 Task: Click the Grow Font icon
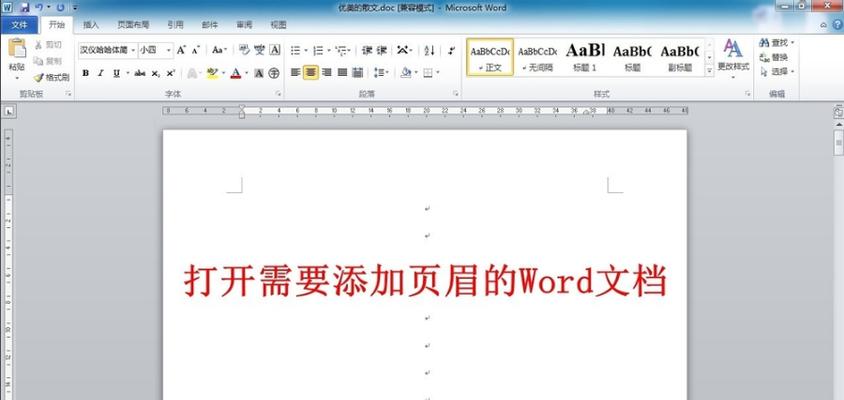click(x=181, y=50)
